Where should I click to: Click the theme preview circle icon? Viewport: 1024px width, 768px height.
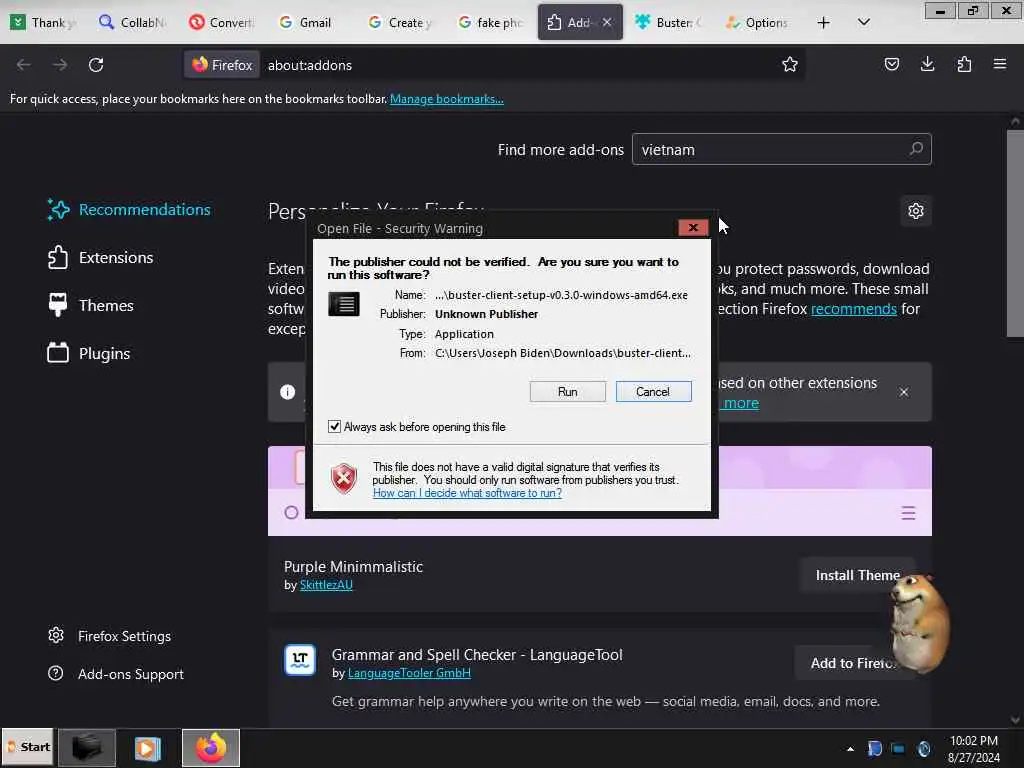coord(292,513)
